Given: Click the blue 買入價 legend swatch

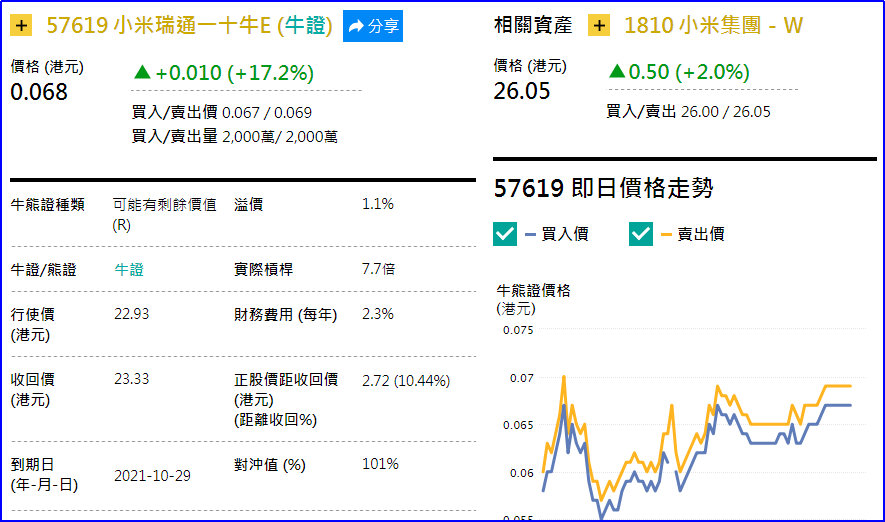Looking at the screenshot, I should pyautogui.click(x=531, y=234).
